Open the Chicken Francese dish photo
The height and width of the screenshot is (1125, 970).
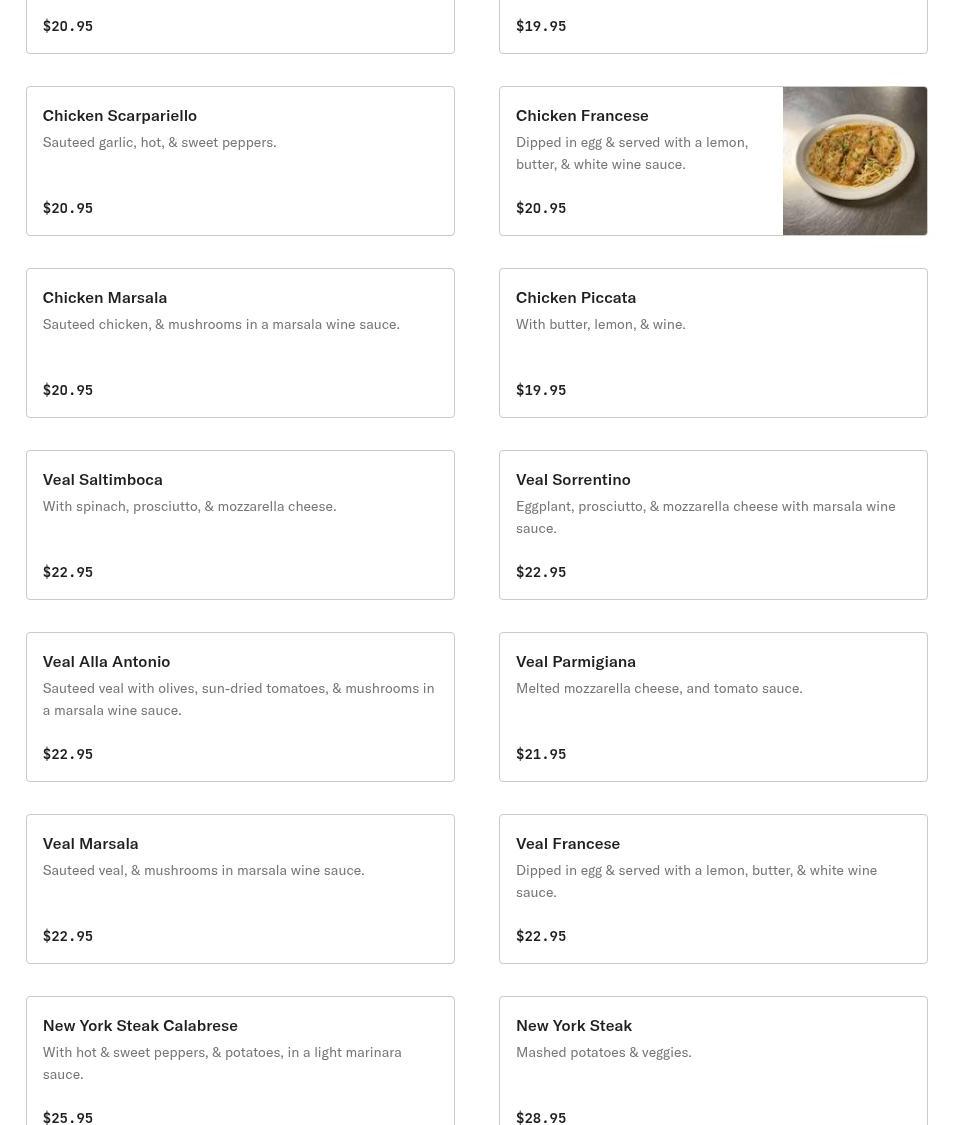pos(854,161)
